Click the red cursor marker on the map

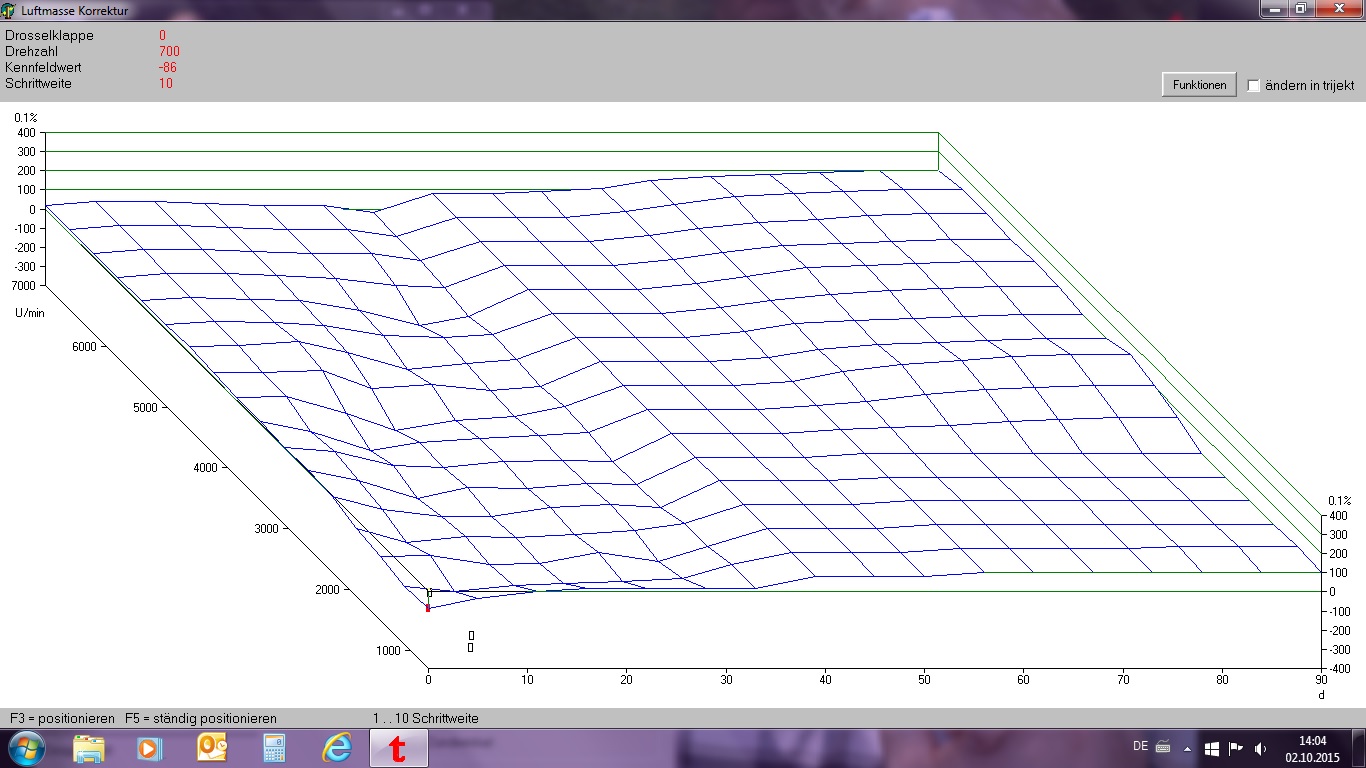pos(428,607)
